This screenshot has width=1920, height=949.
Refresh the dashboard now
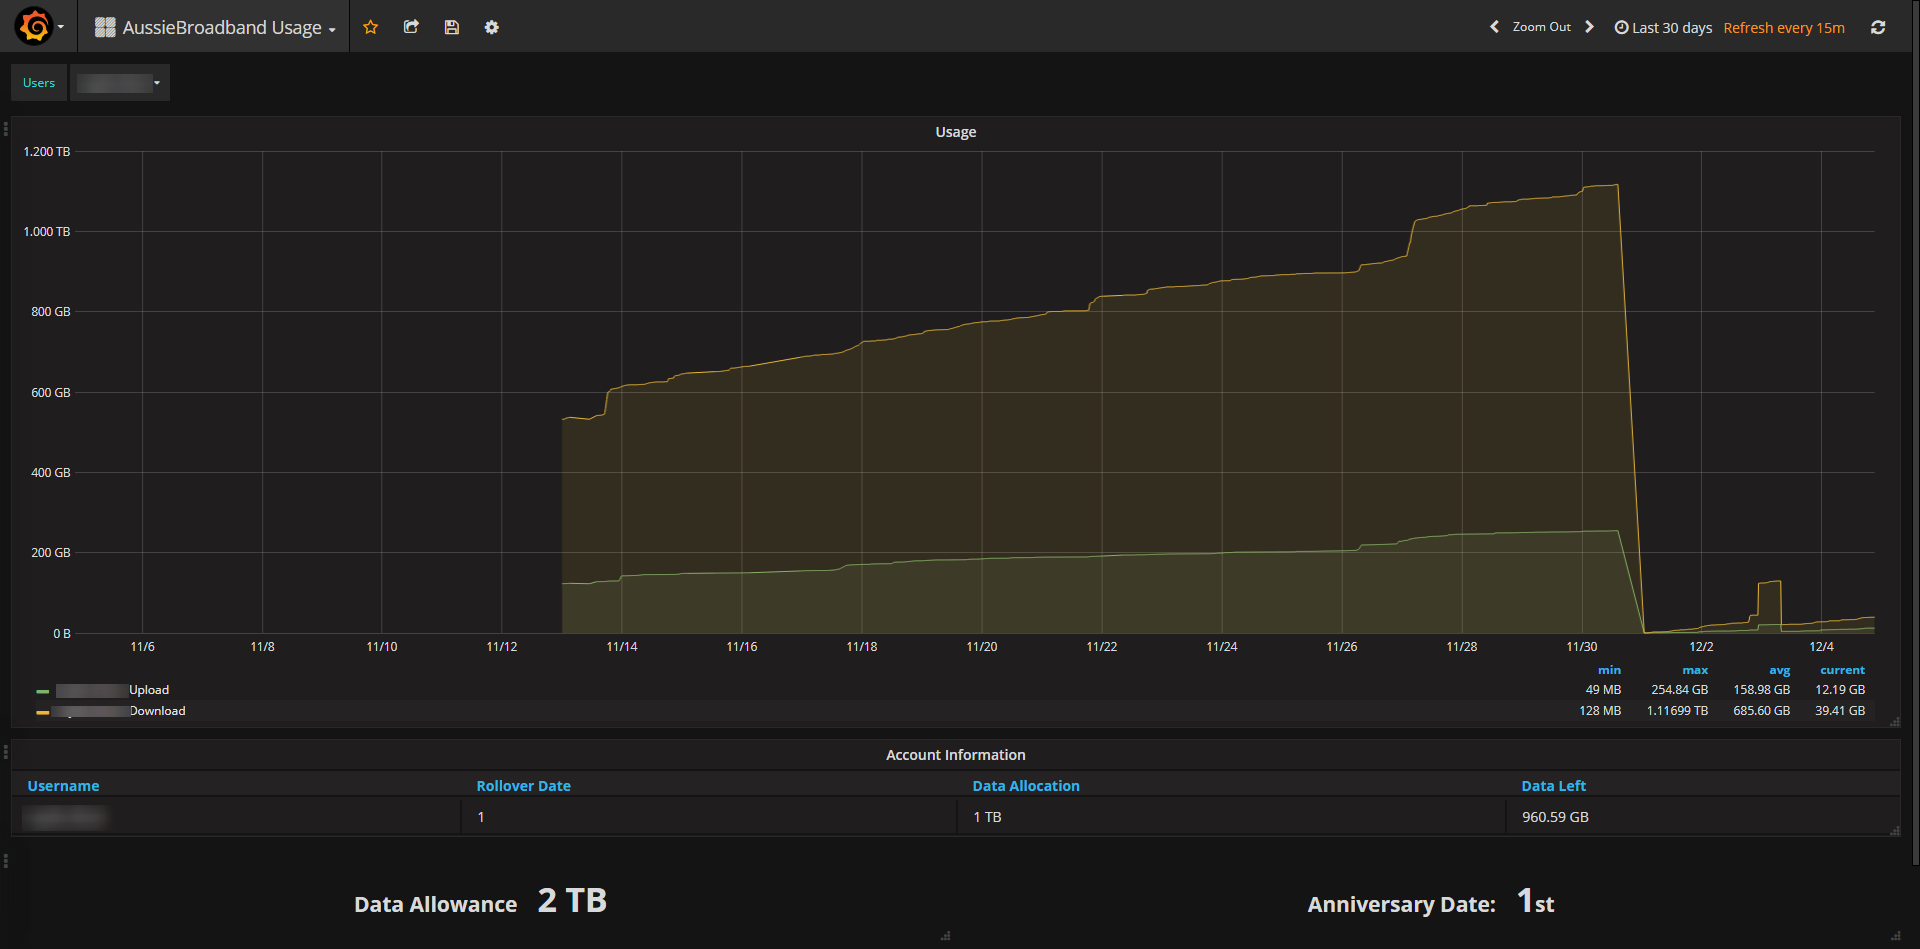[1878, 28]
